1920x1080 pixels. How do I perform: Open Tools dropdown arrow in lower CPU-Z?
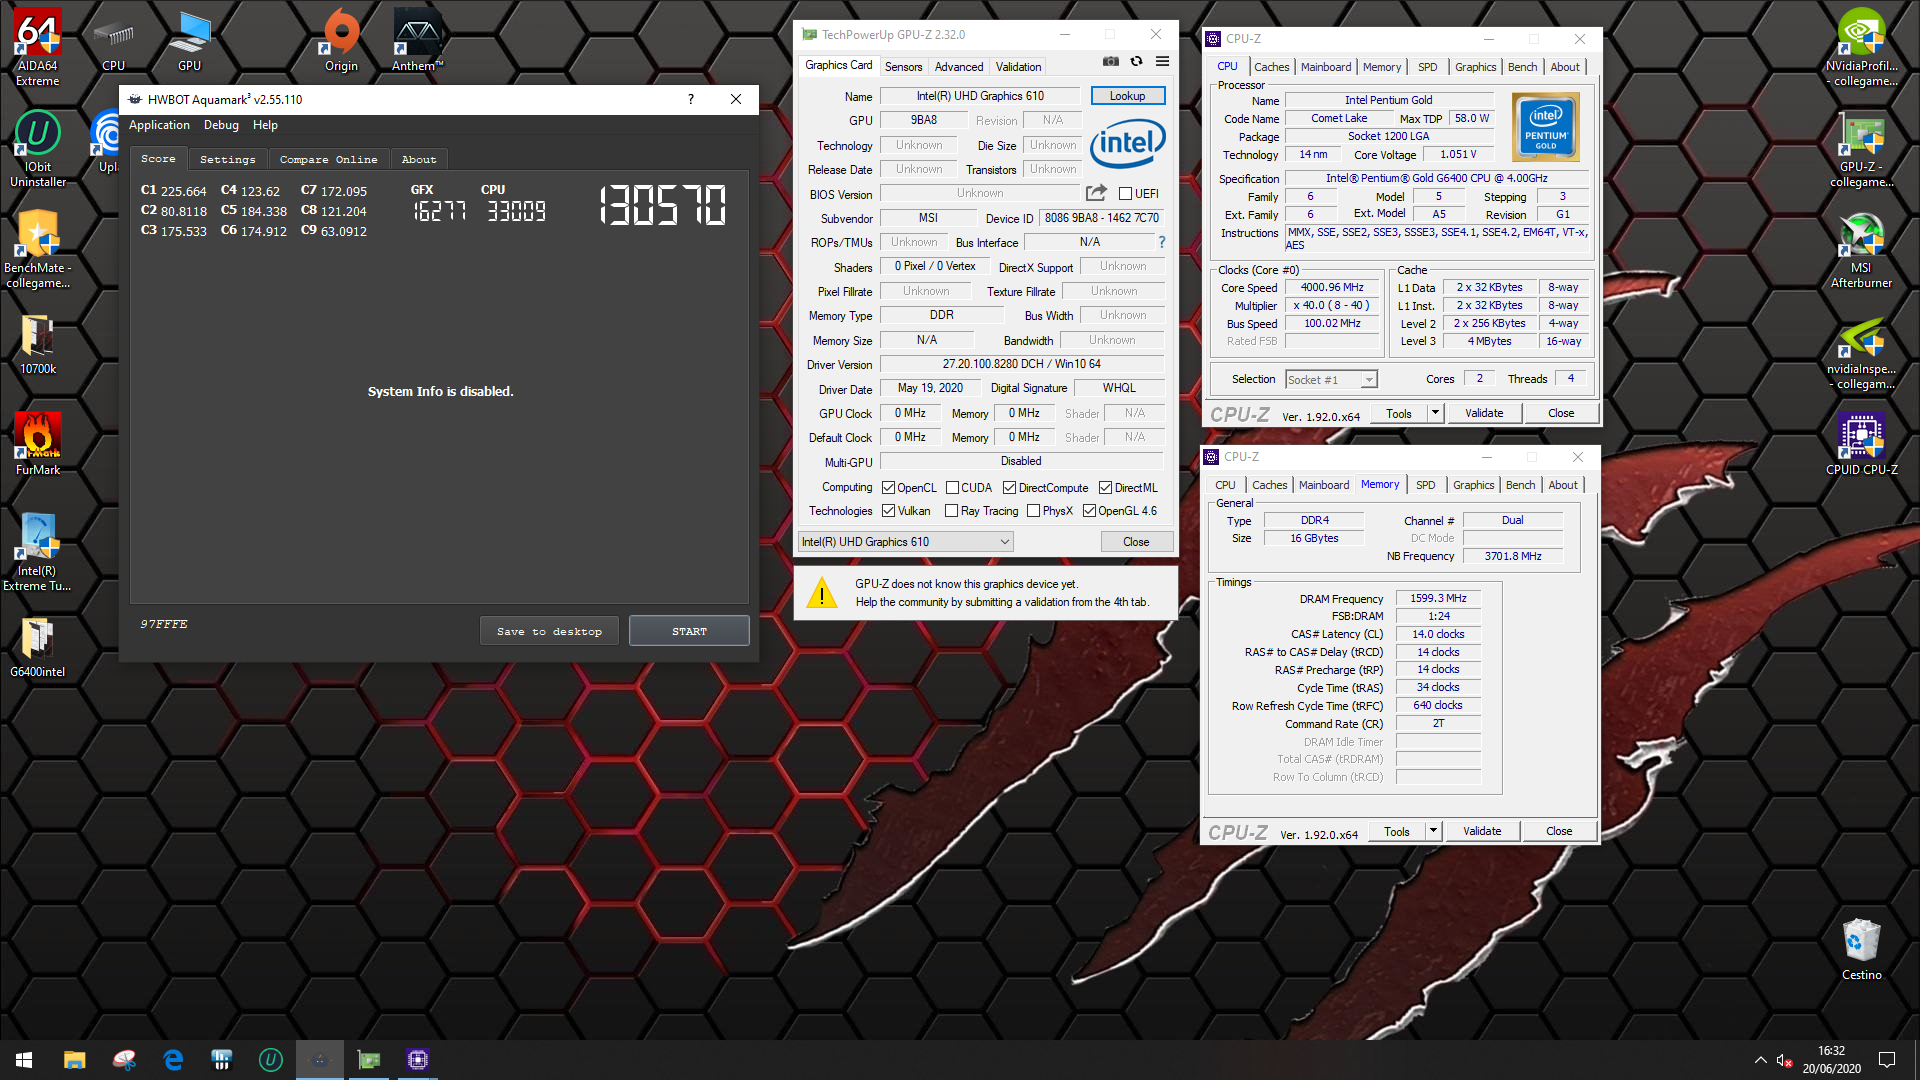(x=1433, y=831)
